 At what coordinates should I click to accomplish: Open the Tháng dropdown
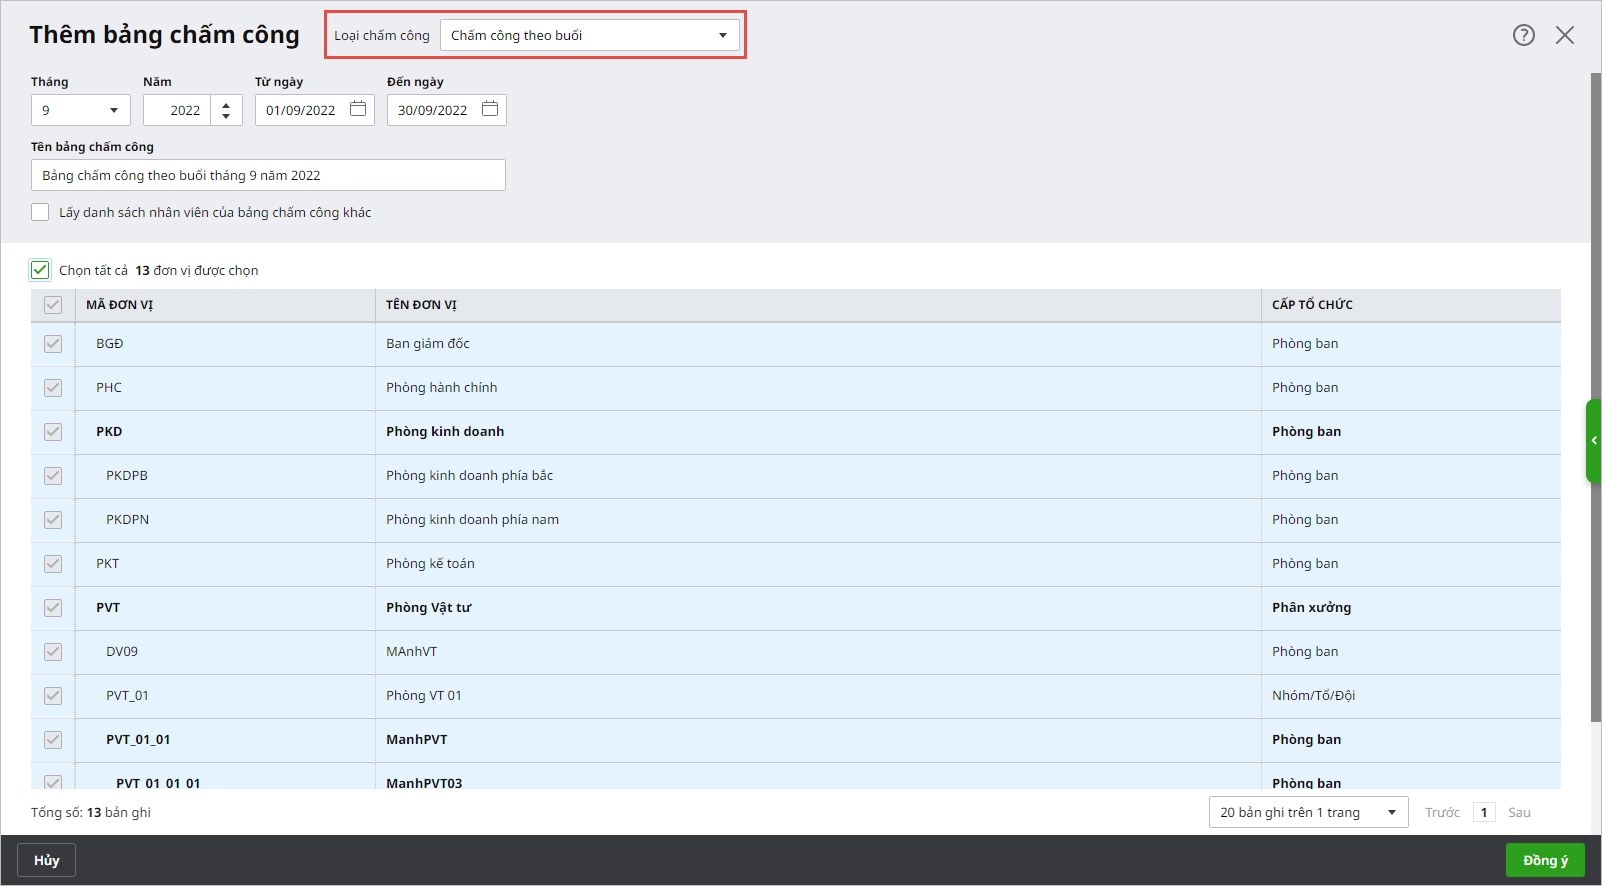click(x=81, y=110)
